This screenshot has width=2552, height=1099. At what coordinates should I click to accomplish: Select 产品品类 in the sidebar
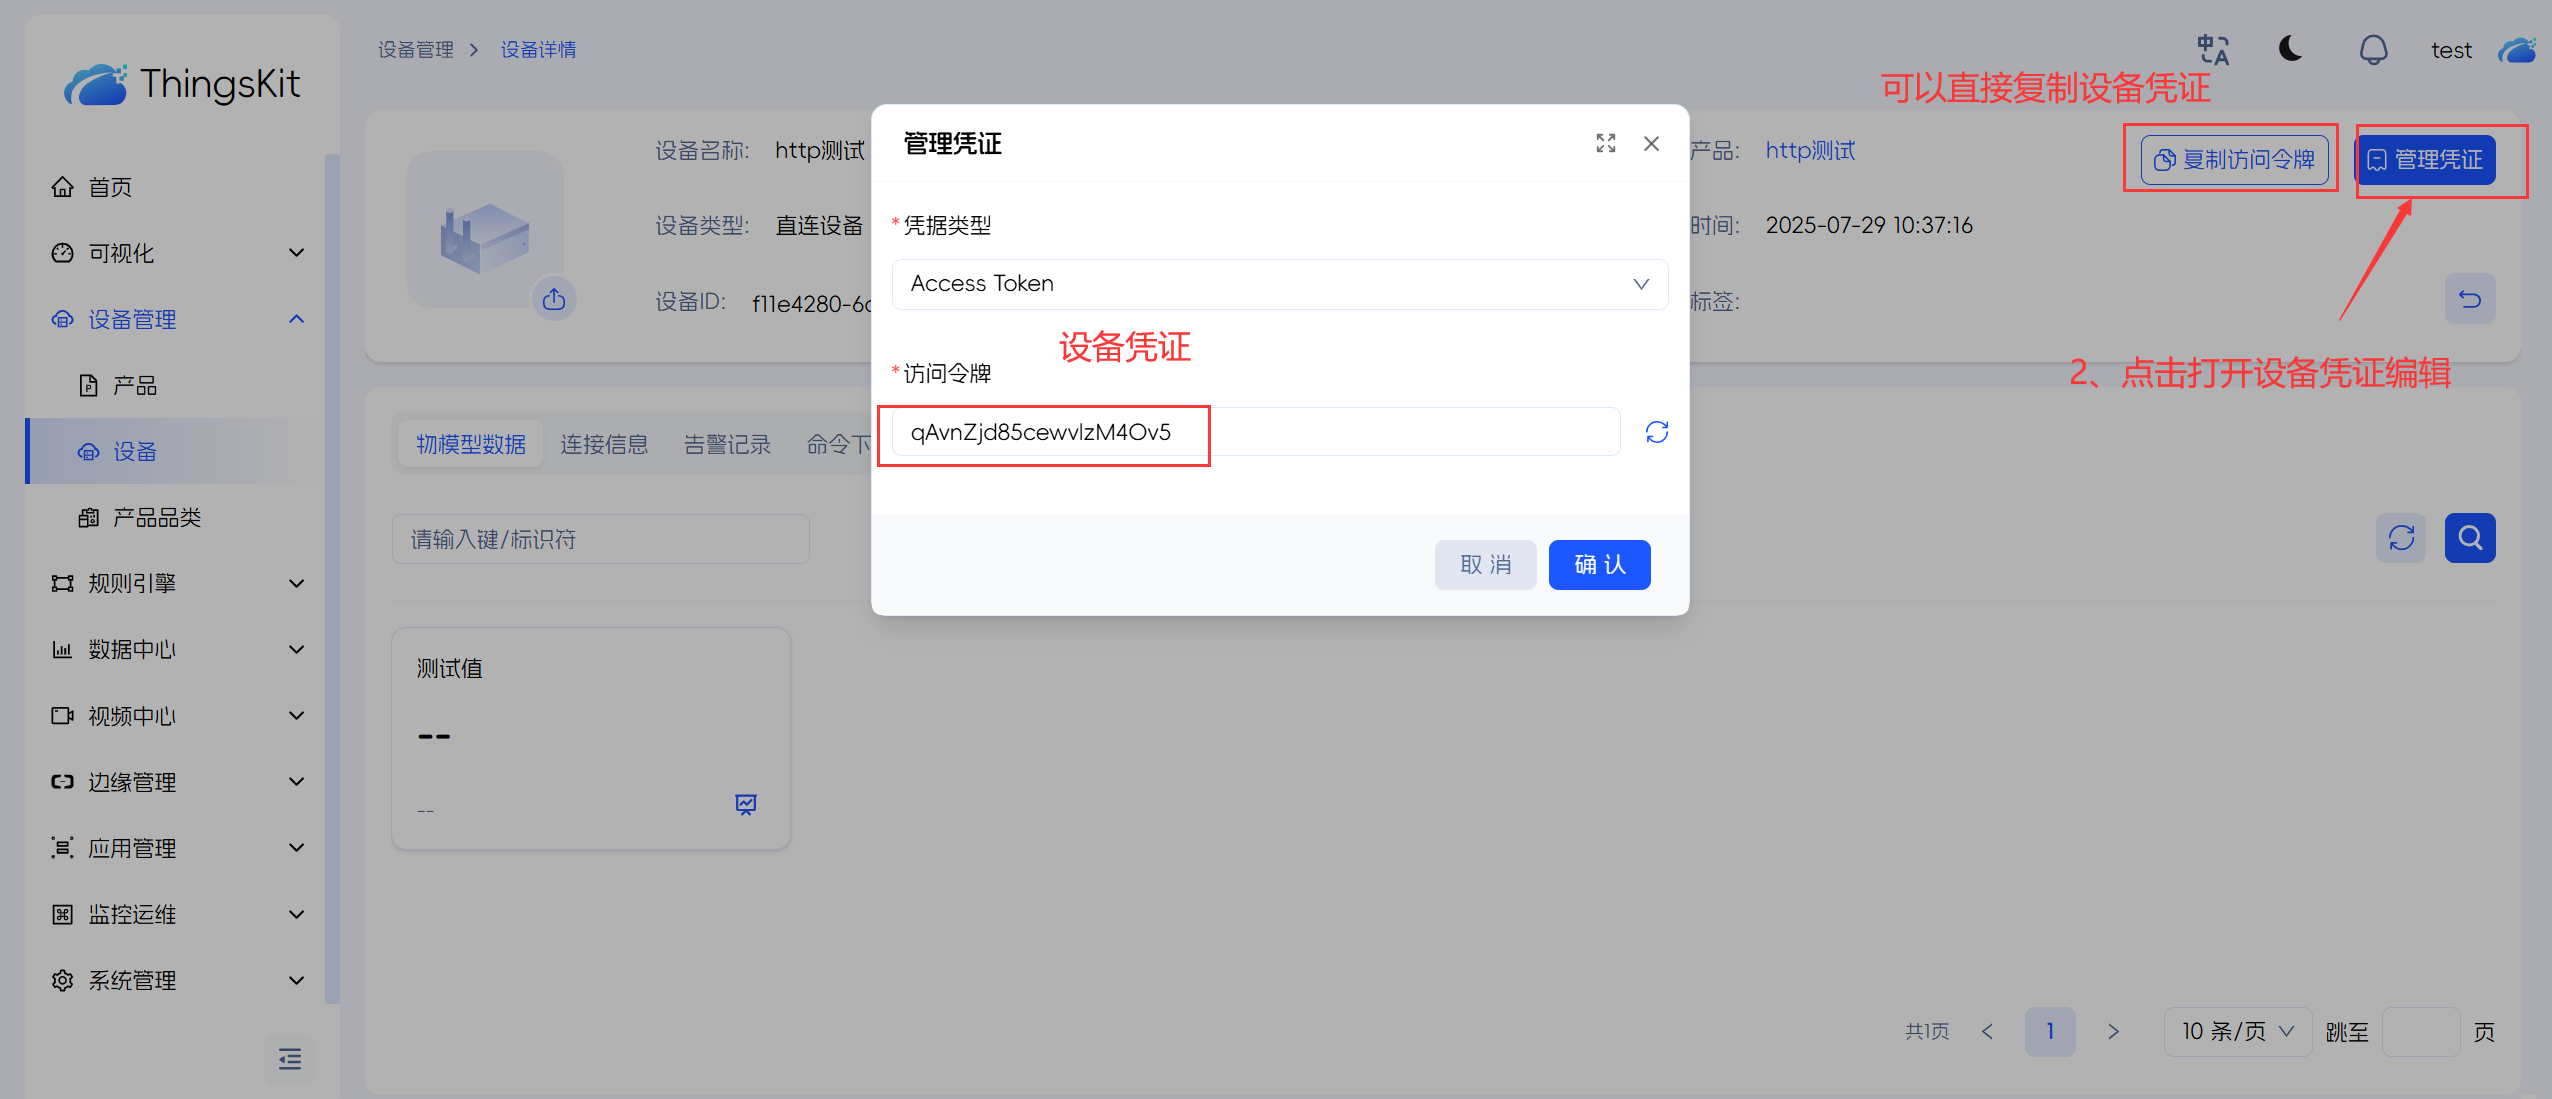(157, 517)
